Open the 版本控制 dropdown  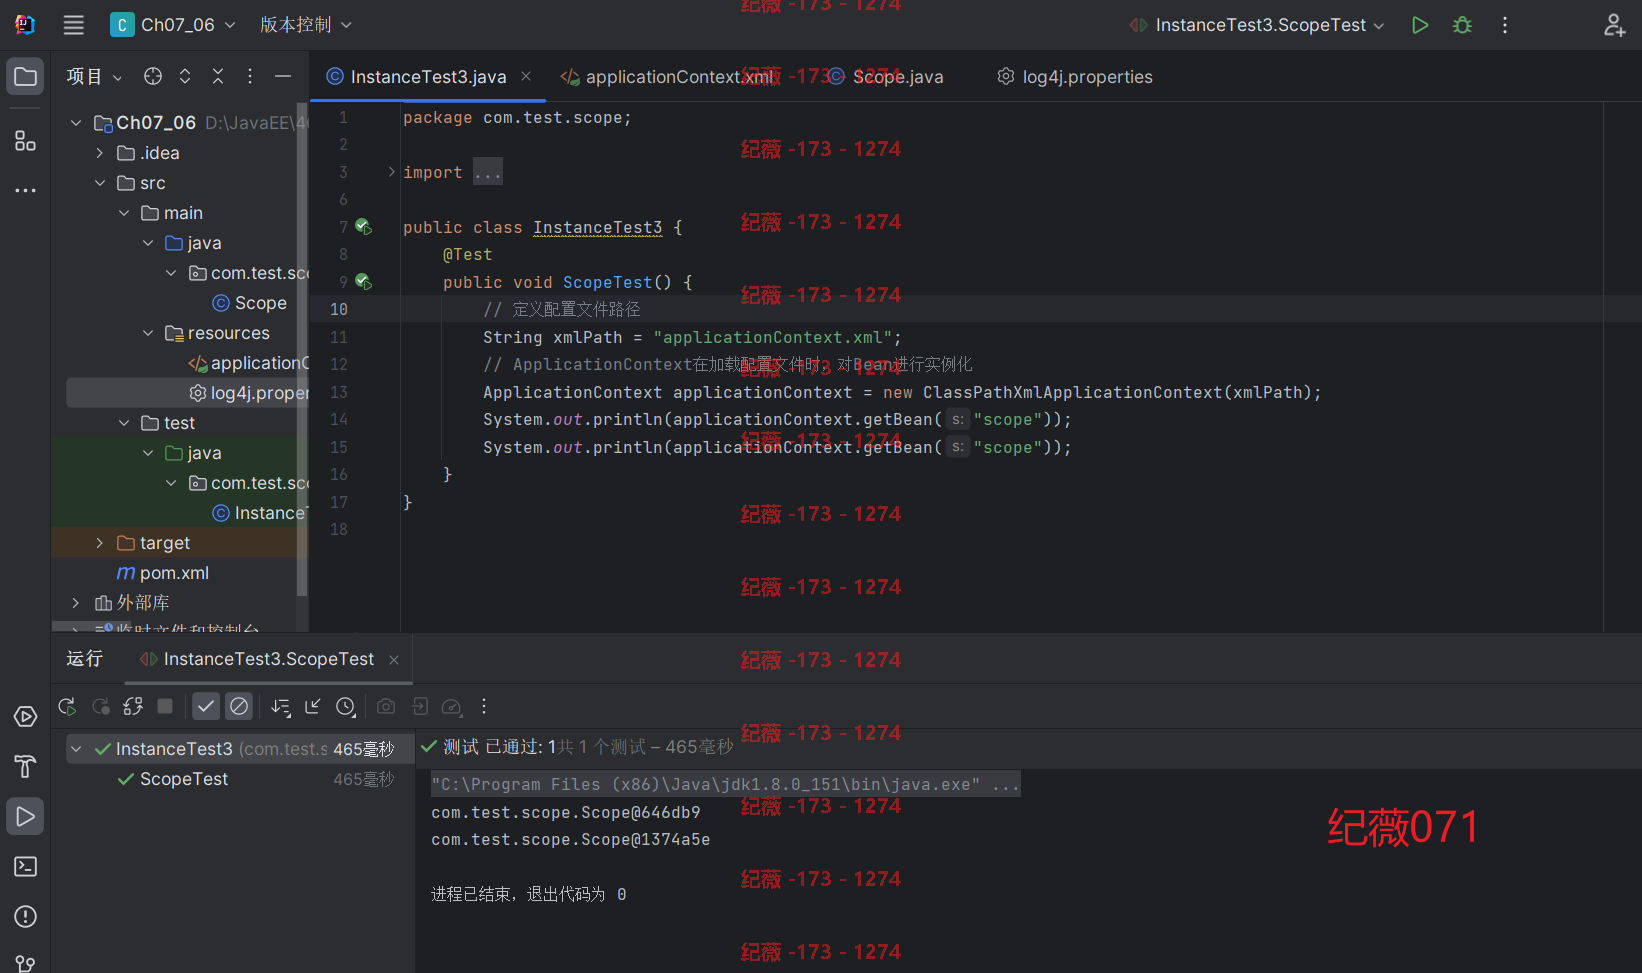pyautogui.click(x=306, y=25)
